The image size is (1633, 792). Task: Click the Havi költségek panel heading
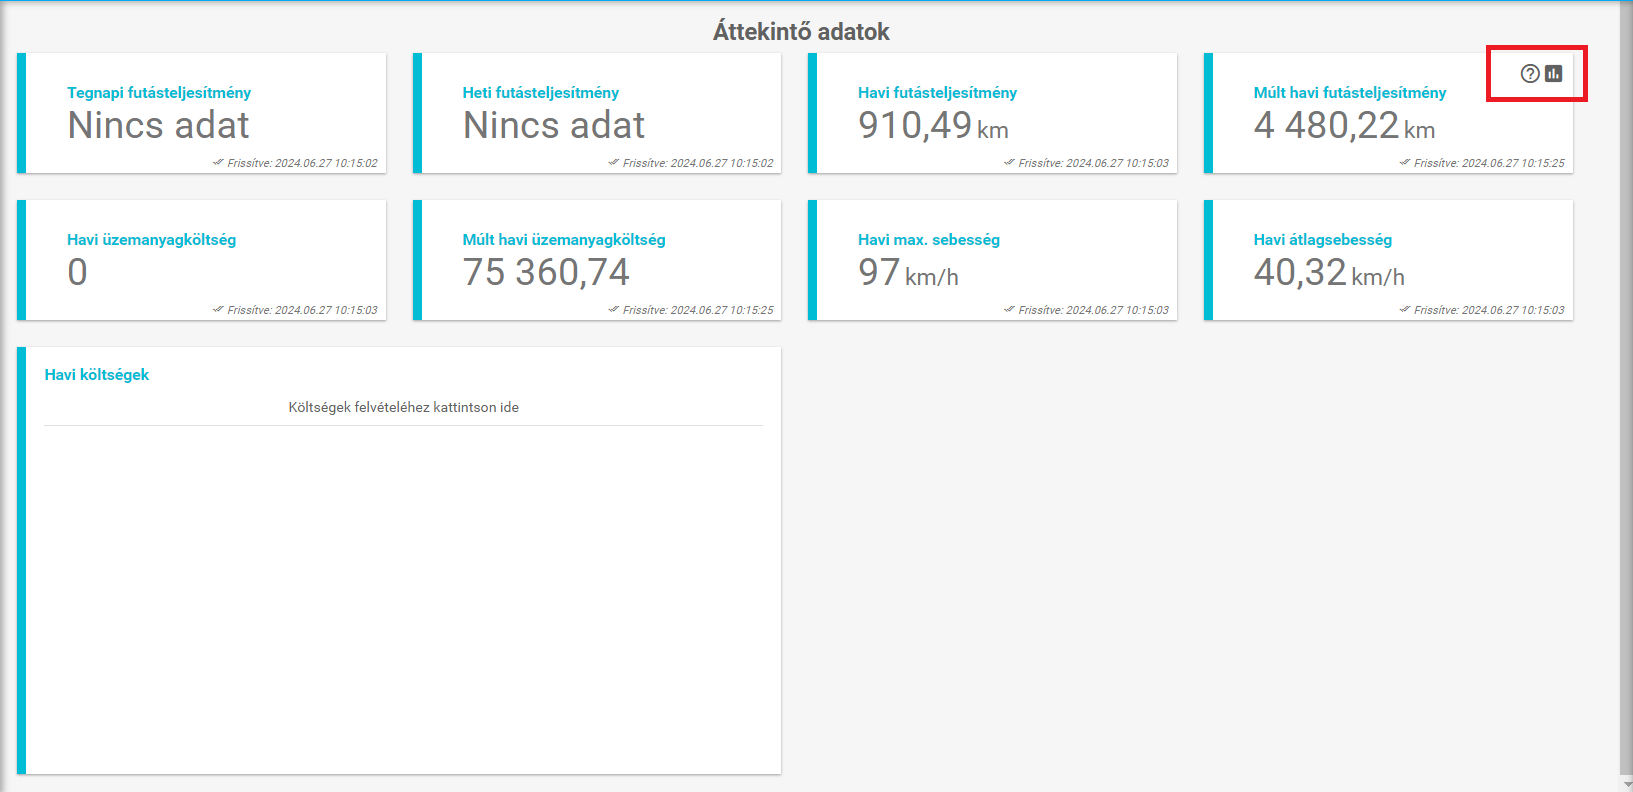click(x=97, y=374)
